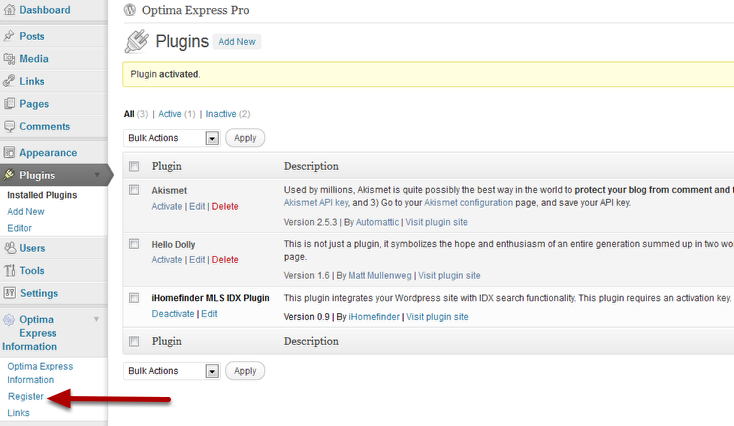Open Links under Optima Express Information
Image resolution: width=734 pixels, height=426 pixels.
click(x=18, y=413)
